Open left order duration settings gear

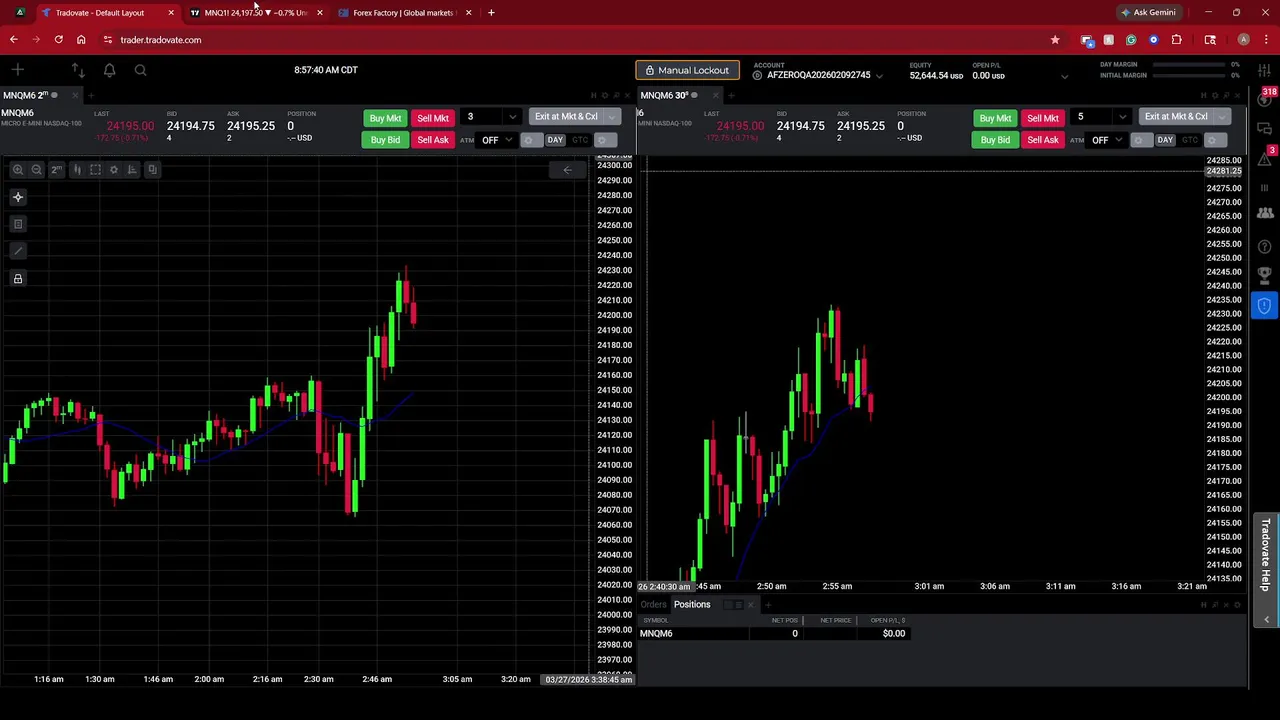point(604,140)
